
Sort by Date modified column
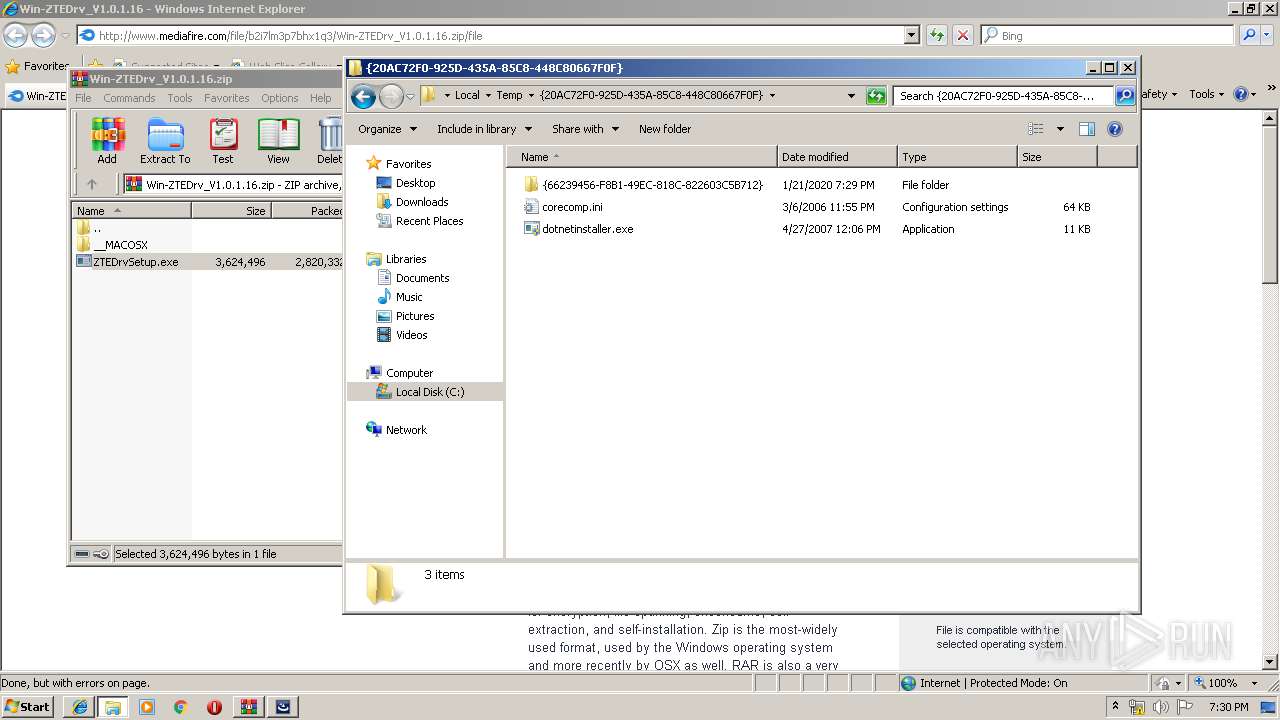tap(837, 157)
